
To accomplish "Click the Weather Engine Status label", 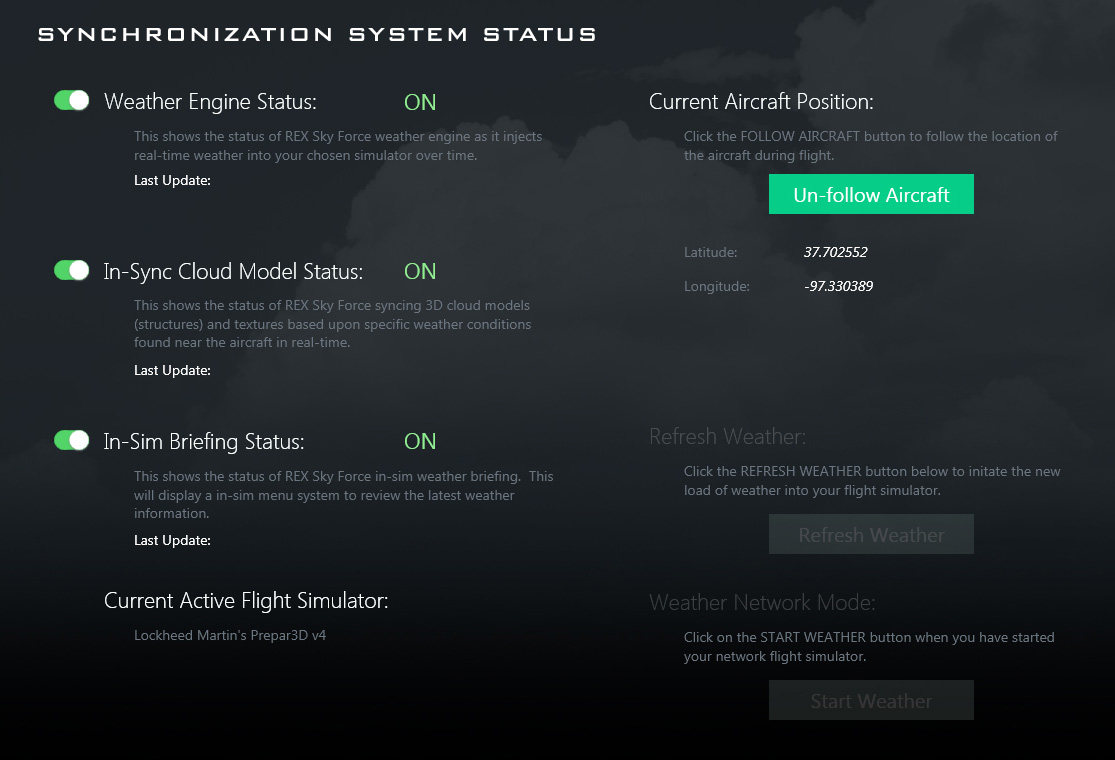I will click(x=210, y=101).
